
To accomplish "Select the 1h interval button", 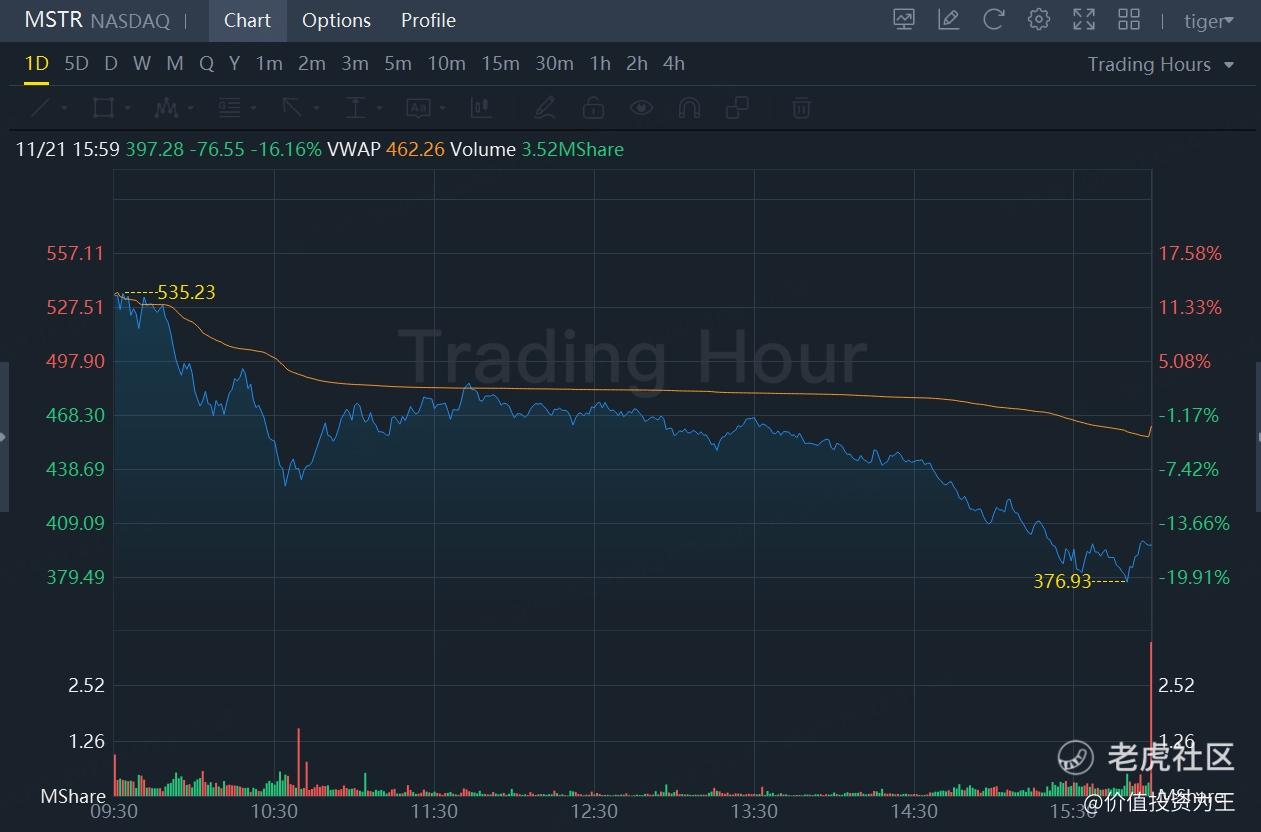I will [x=600, y=63].
